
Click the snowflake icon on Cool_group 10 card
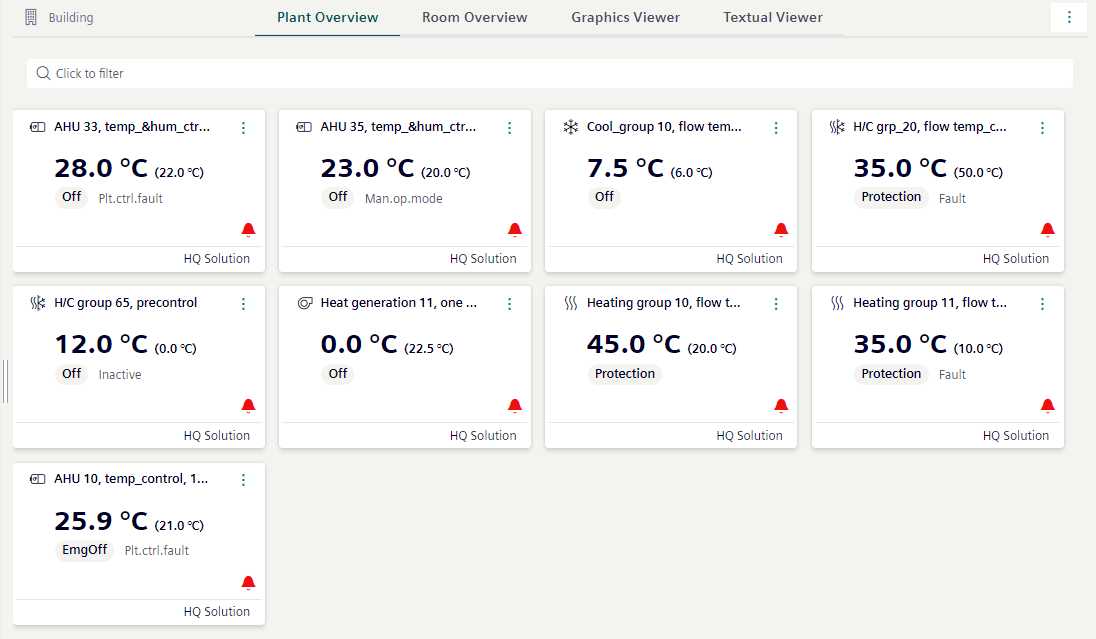[x=571, y=127]
